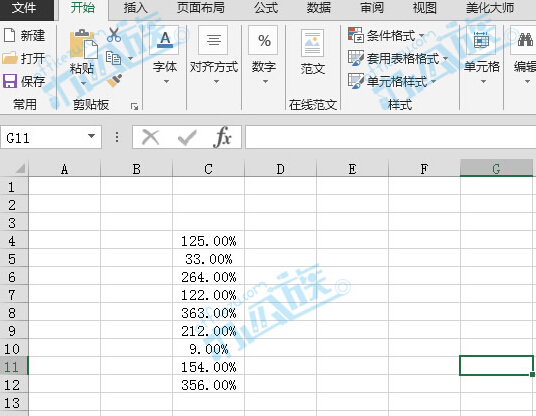
Task: Click the Cancel X icon in formula bar
Action: (x=150, y=137)
